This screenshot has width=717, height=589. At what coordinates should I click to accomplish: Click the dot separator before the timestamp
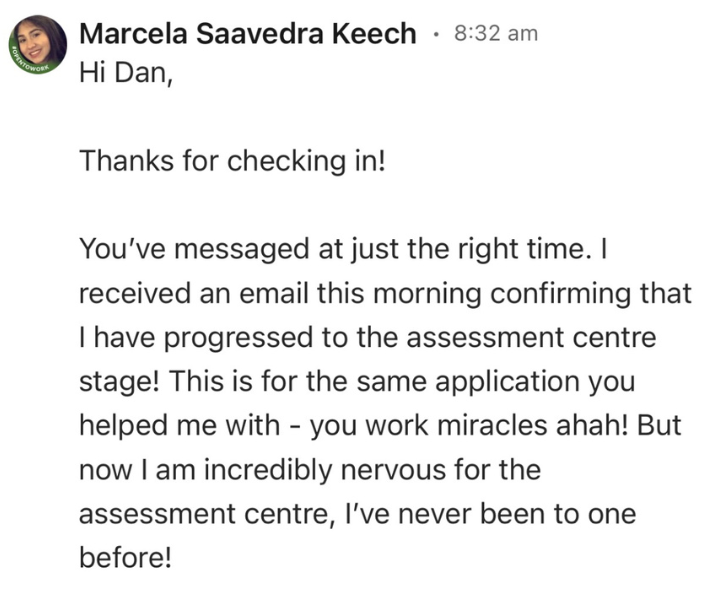[435, 33]
